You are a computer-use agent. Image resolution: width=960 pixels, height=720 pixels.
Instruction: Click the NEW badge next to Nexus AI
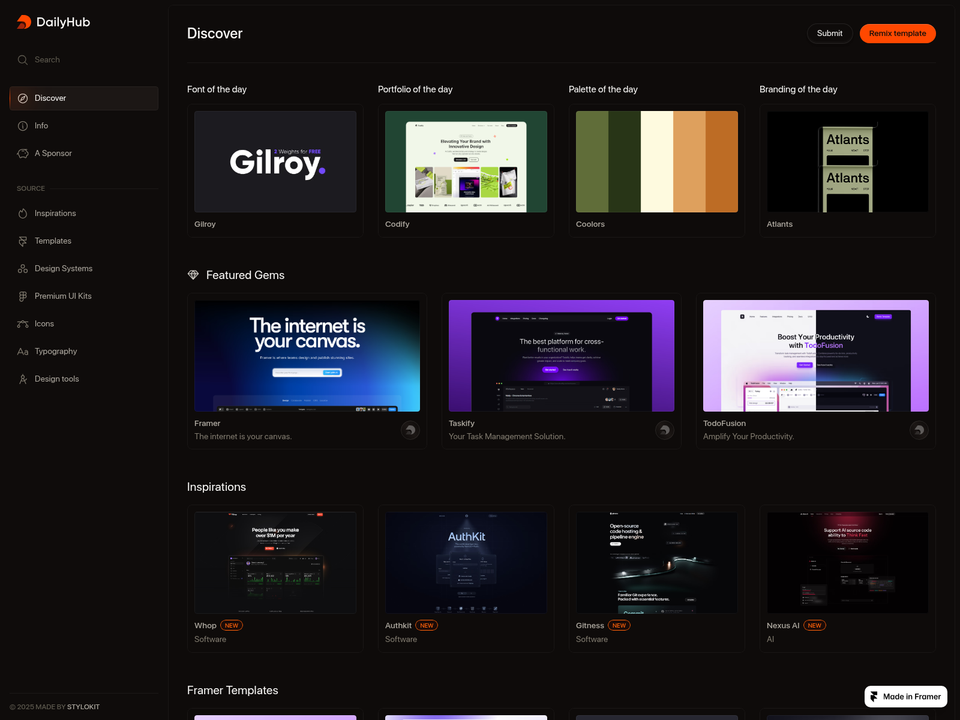pyautogui.click(x=814, y=626)
